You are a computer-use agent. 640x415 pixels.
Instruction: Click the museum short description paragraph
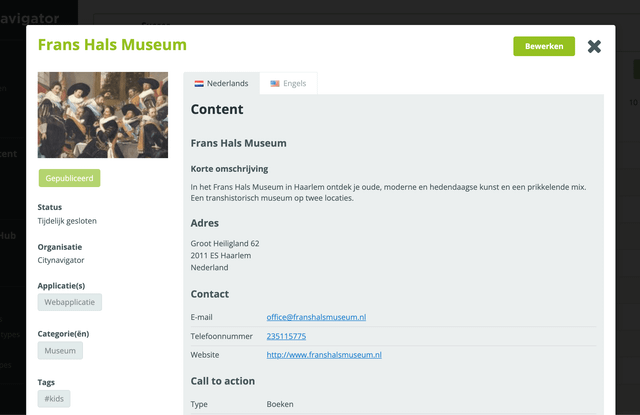388,193
